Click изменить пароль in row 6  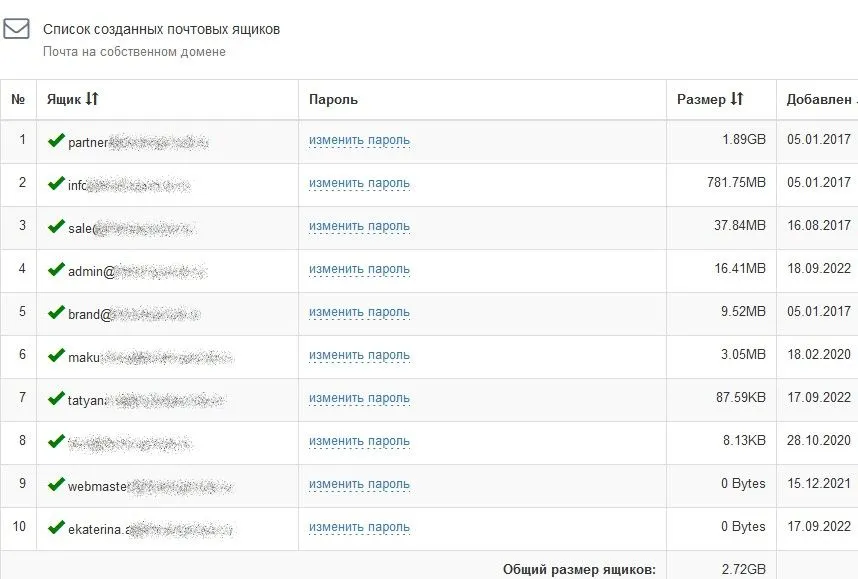(x=359, y=355)
